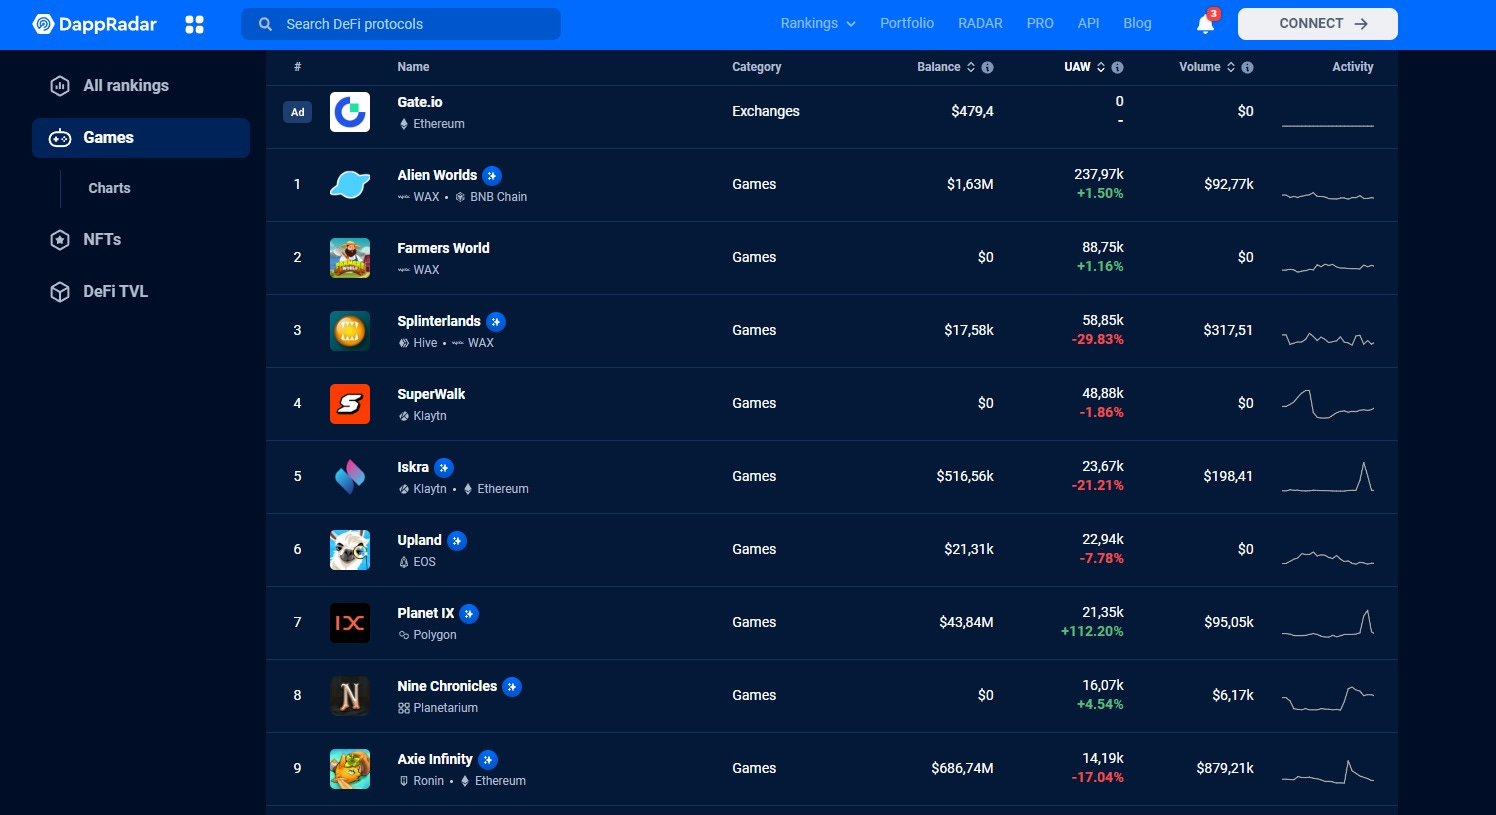Open the Gate.io ad link
The width and height of the screenshot is (1496, 815).
coord(420,102)
